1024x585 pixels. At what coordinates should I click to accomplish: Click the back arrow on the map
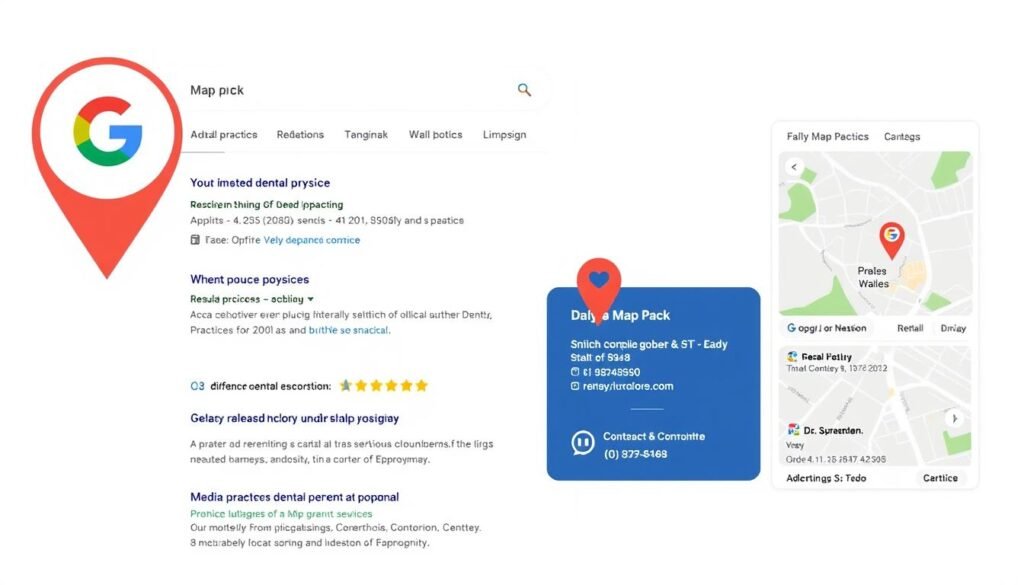pyautogui.click(x=795, y=167)
